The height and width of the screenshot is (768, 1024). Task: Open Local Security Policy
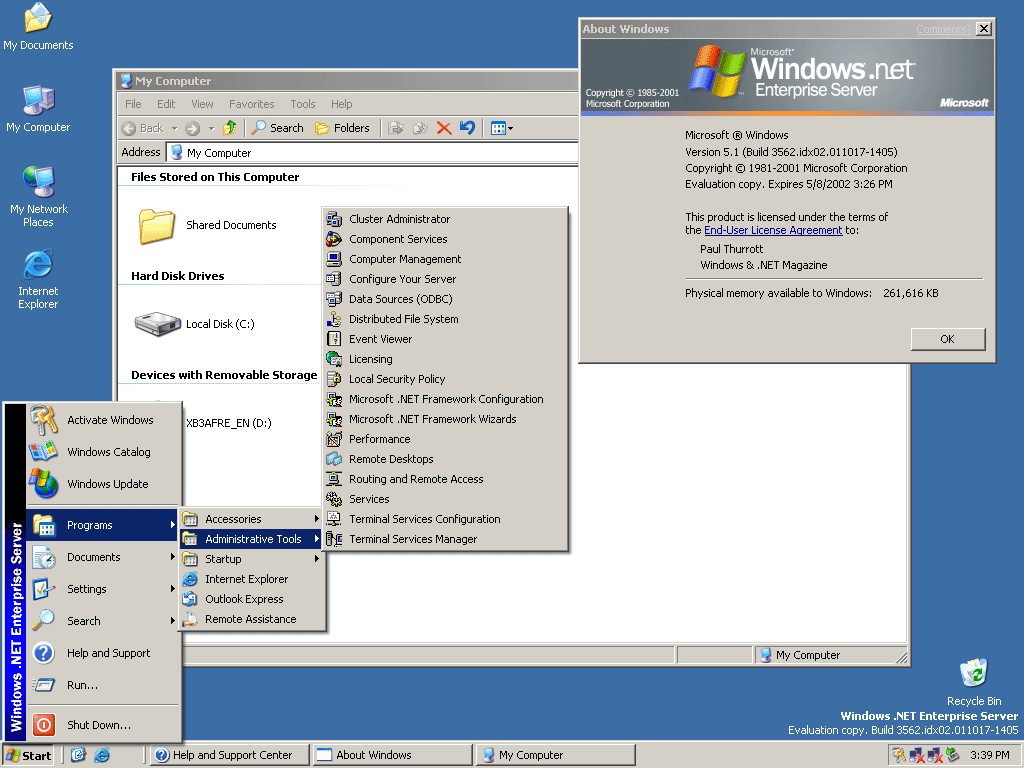point(445,379)
